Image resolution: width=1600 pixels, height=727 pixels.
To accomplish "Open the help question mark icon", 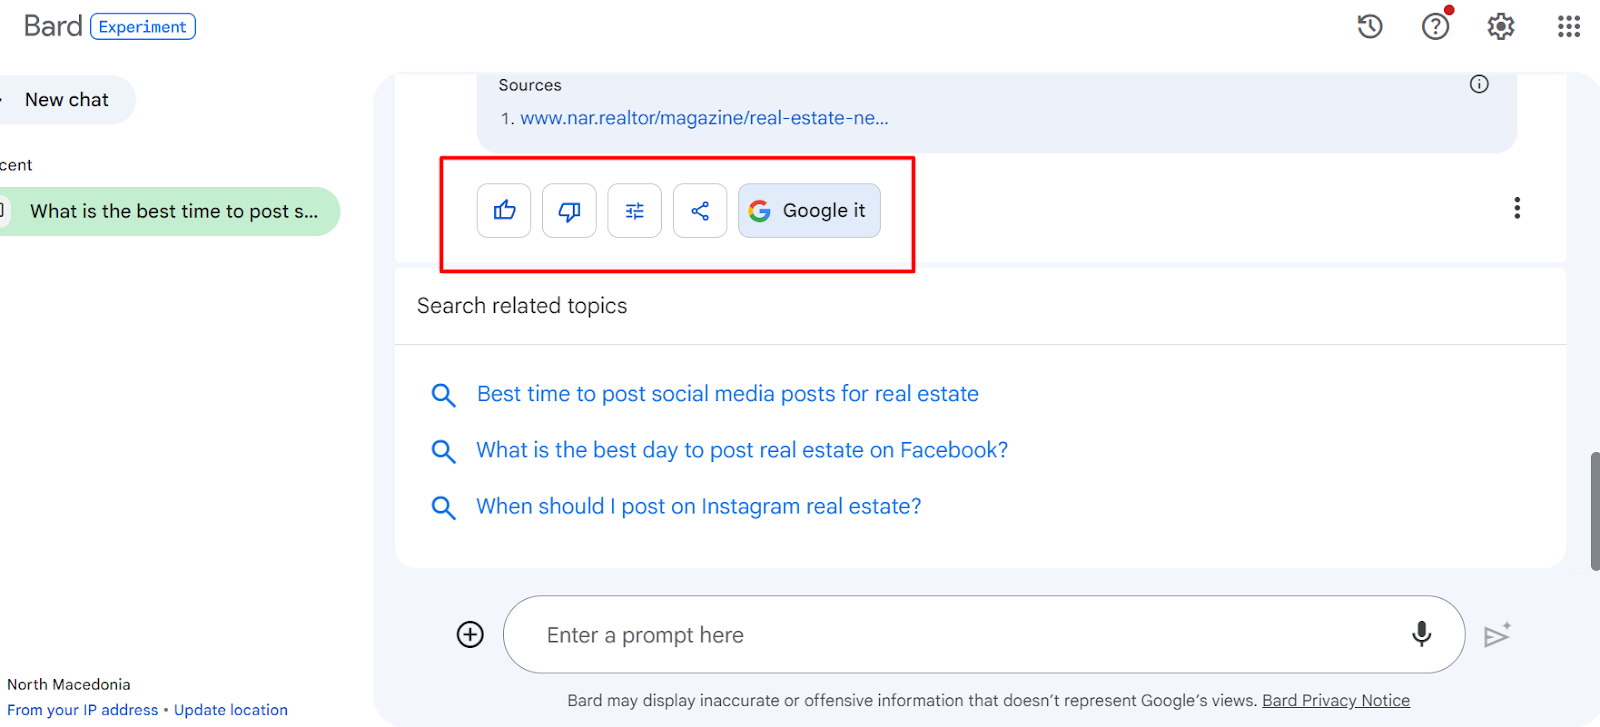I will click(1436, 26).
